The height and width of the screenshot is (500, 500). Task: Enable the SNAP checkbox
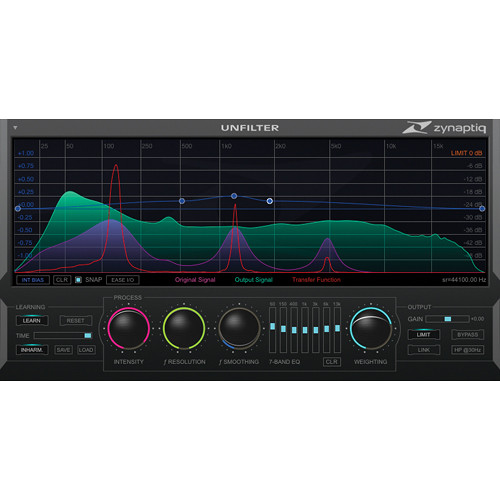pyautogui.click(x=78, y=280)
